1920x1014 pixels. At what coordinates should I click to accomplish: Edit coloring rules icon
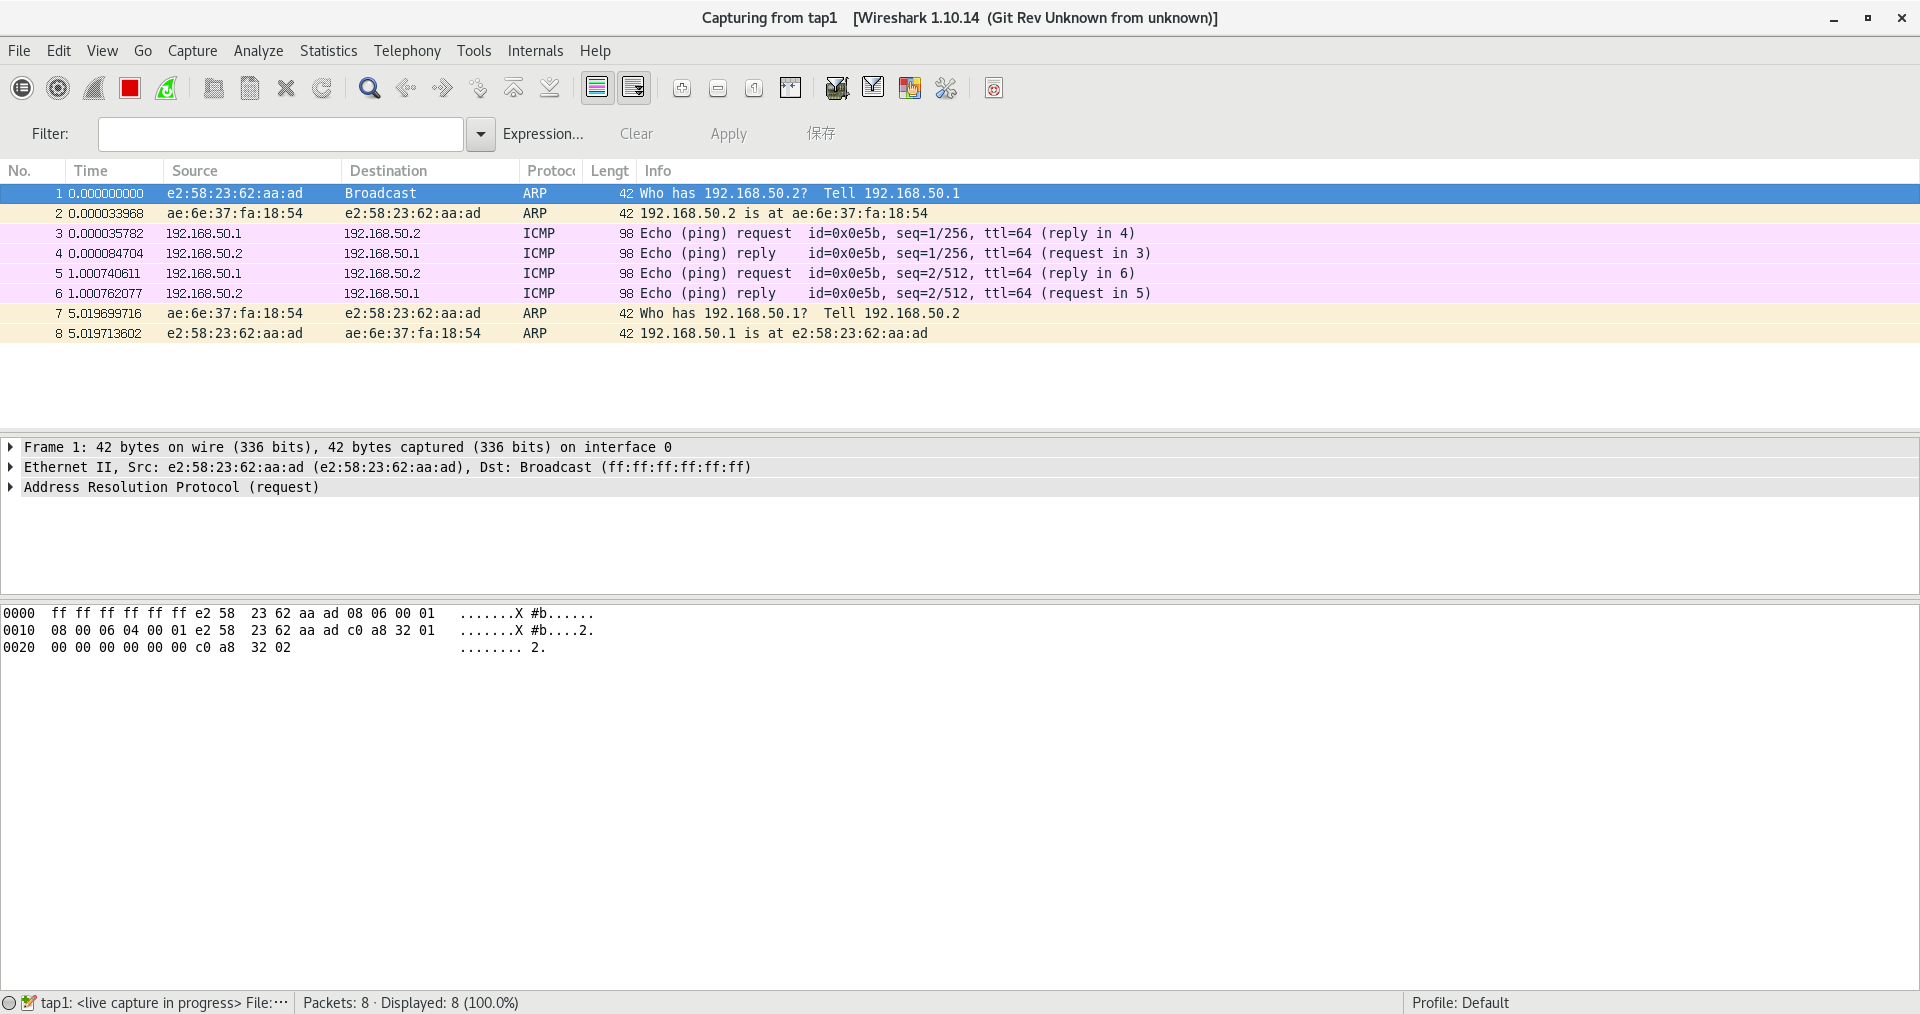click(x=909, y=89)
